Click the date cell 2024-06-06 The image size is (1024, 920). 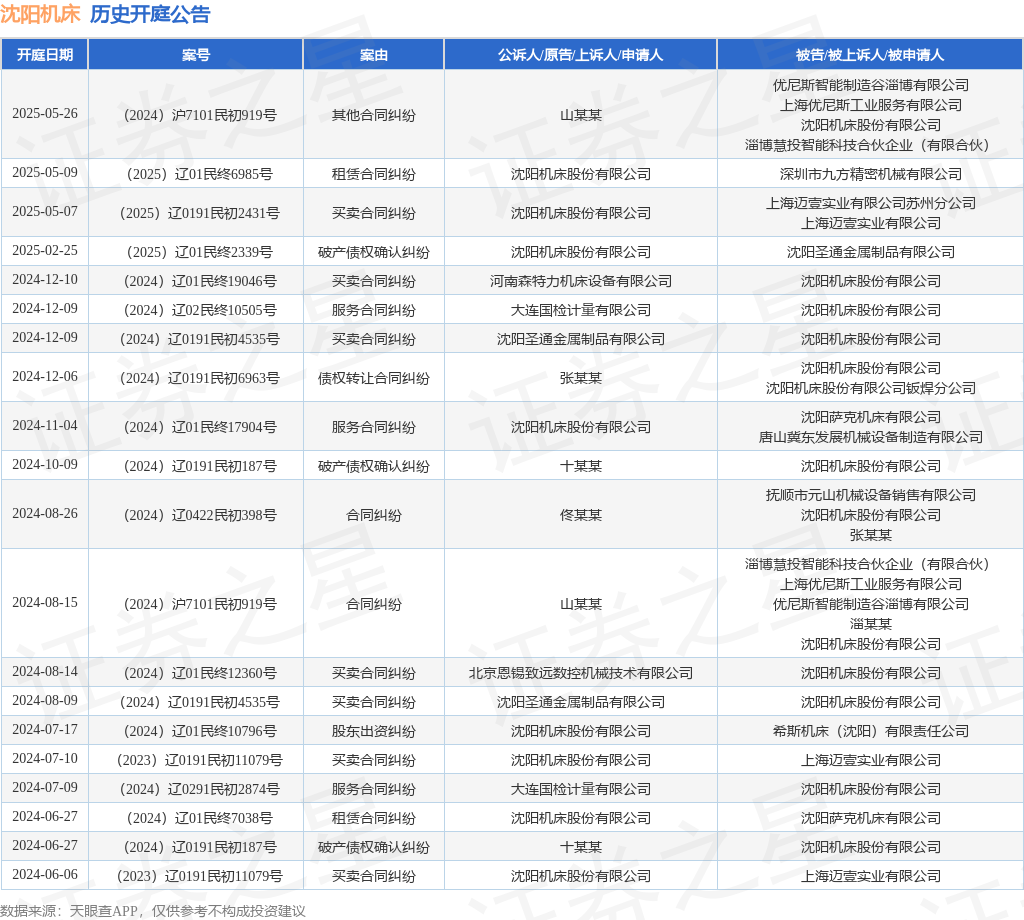coord(44,874)
